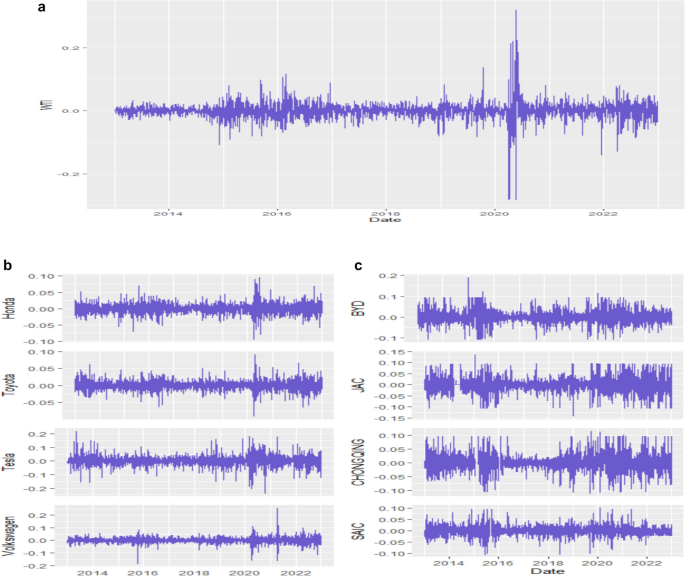Click the panel label 'a'
This screenshot has width=685, height=576.
(42, 7)
